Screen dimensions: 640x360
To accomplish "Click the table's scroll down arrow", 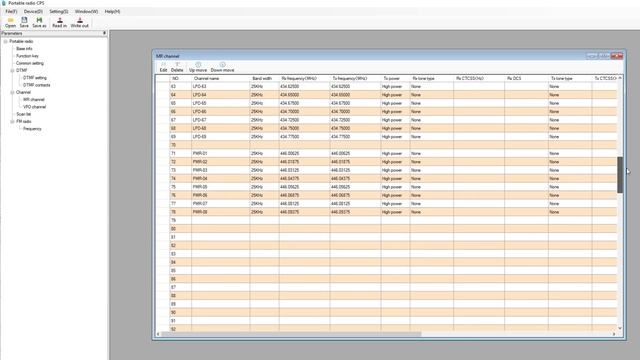I will click(620, 328).
